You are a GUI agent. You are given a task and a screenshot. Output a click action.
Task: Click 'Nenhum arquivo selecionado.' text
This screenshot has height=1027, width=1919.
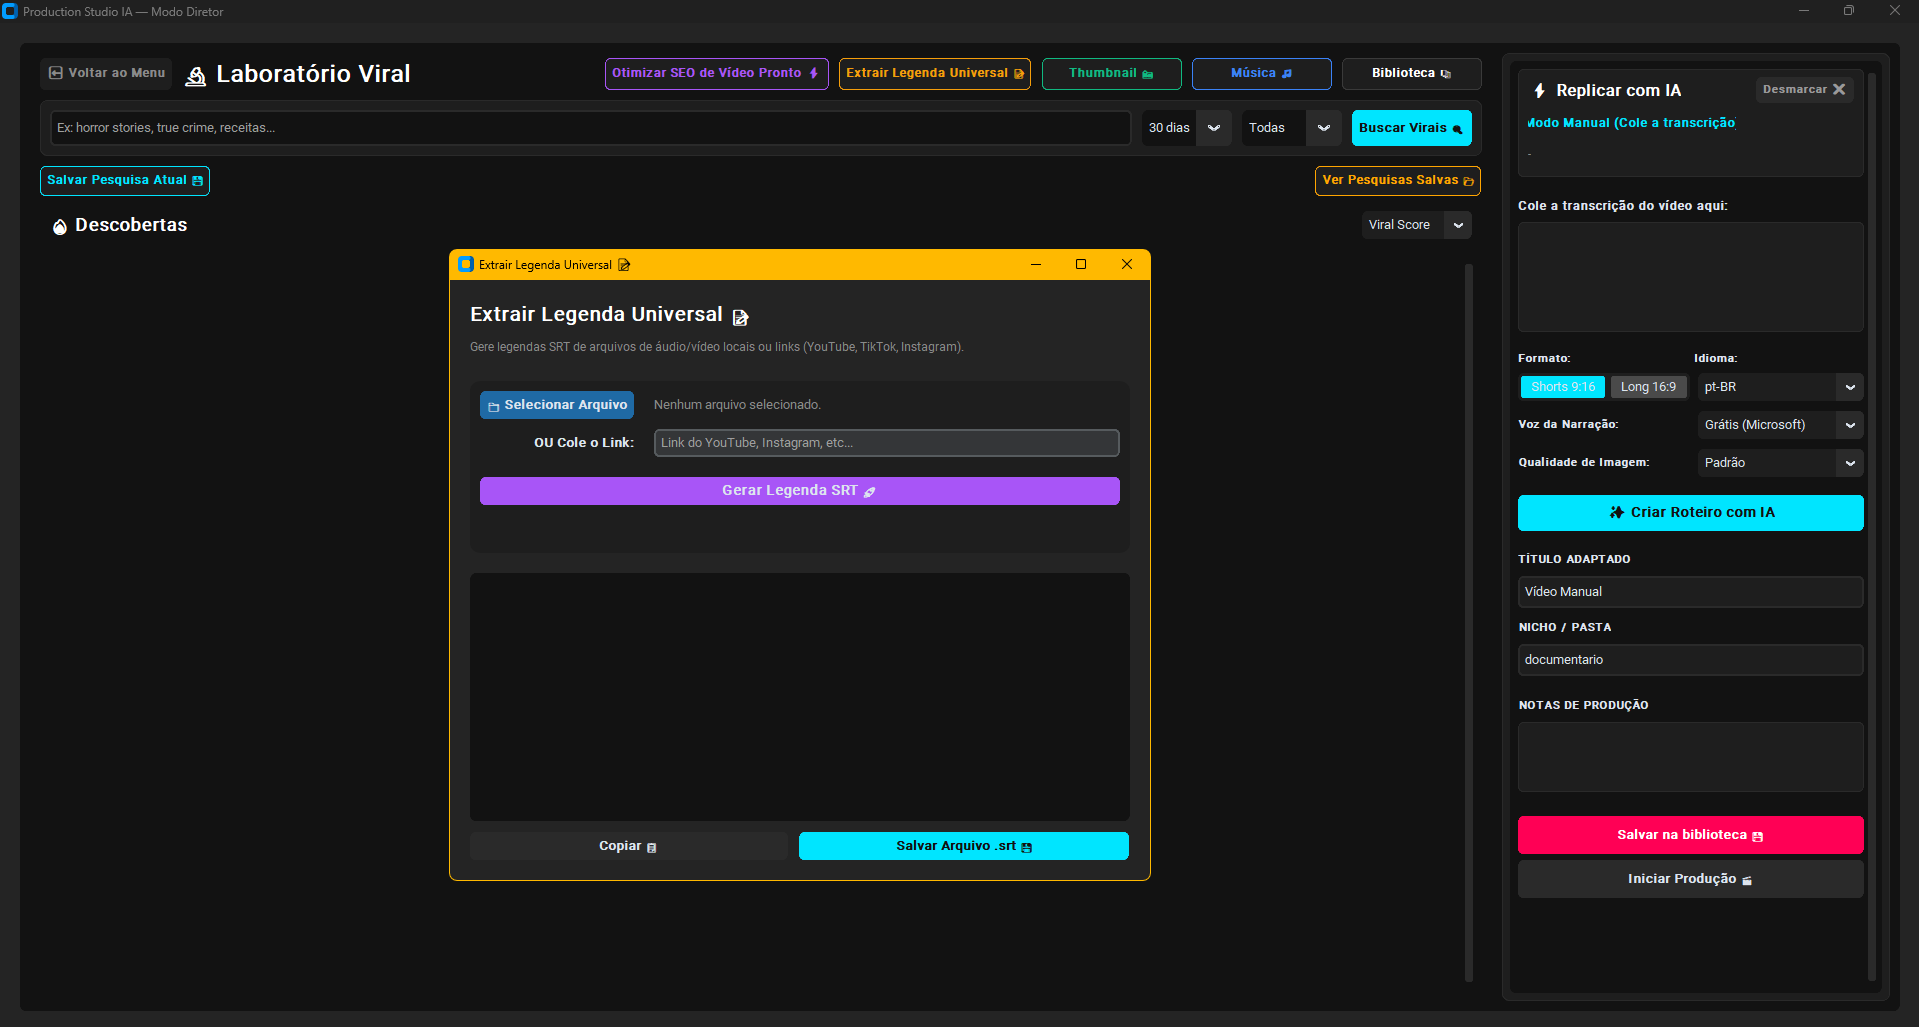pyautogui.click(x=737, y=405)
